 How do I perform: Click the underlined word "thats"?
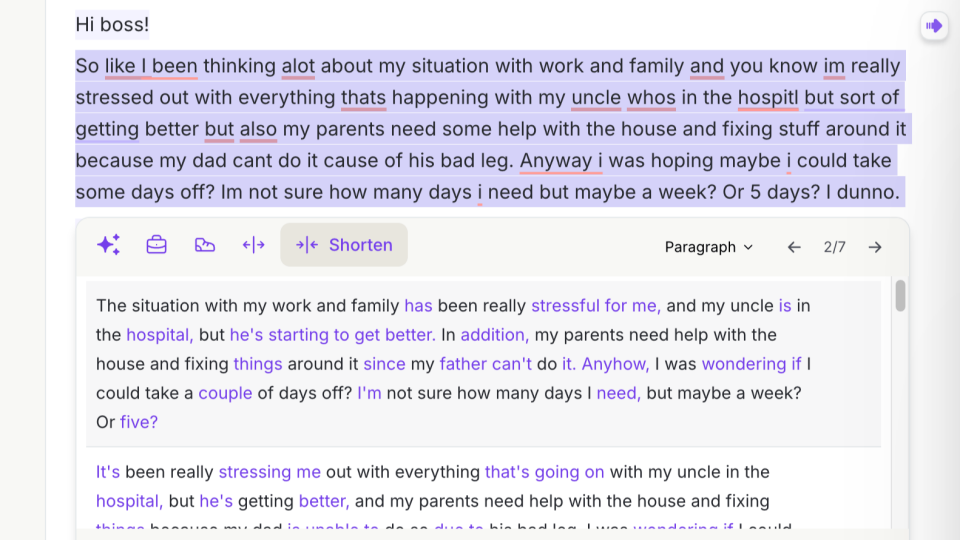(363, 98)
